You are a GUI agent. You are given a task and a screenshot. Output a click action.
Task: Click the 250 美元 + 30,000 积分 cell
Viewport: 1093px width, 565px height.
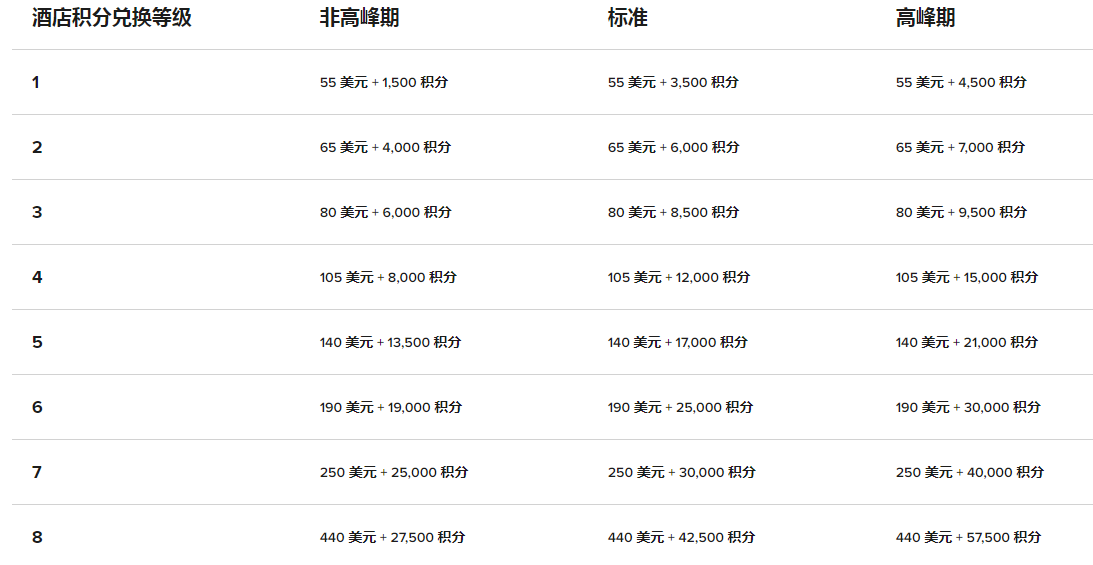click(x=681, y=472)
